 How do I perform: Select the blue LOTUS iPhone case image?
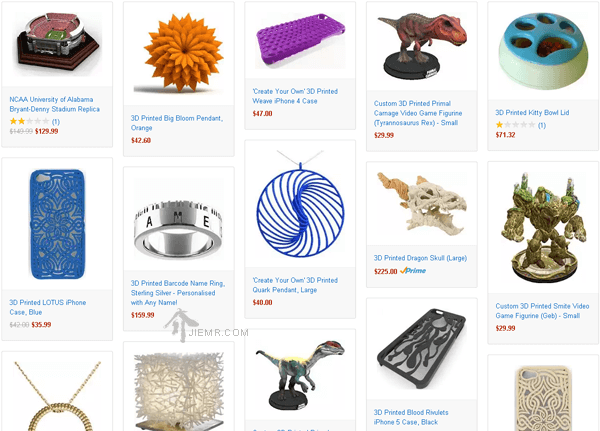click(x=57, y=224)
